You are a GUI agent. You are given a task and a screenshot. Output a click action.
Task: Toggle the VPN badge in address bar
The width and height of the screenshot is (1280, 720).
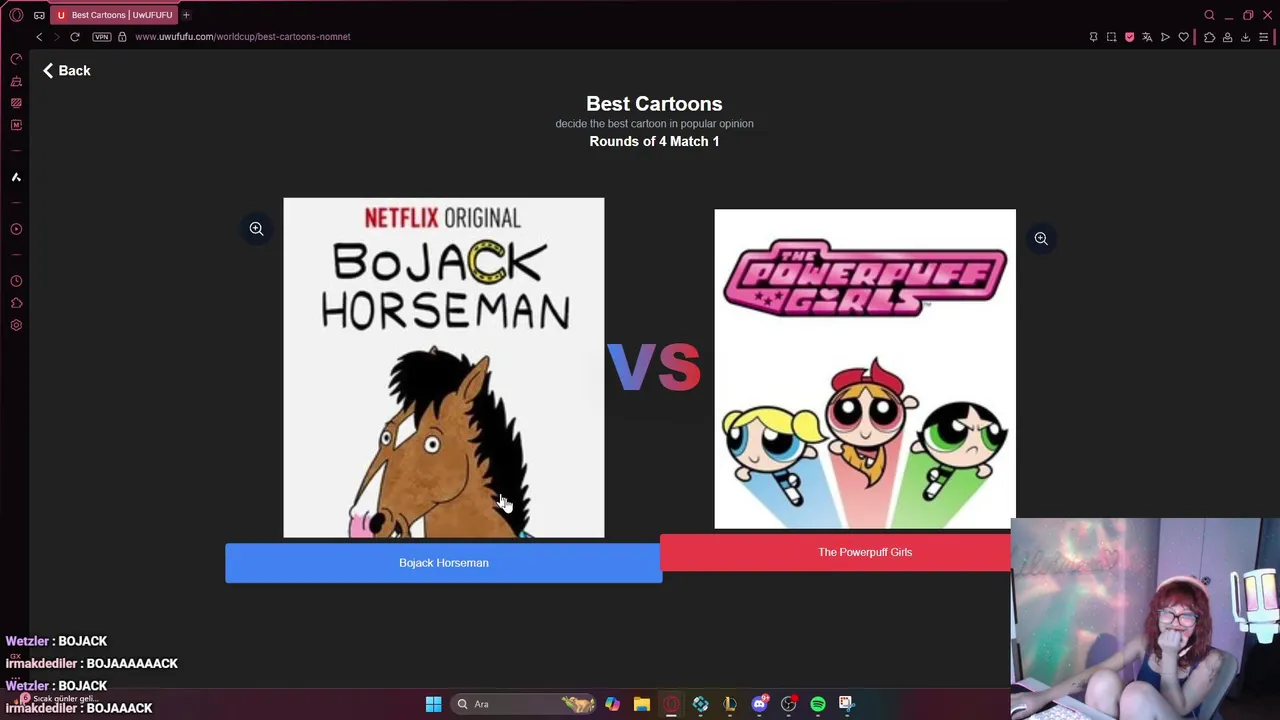pyautogui.click(x=101, y=37)
